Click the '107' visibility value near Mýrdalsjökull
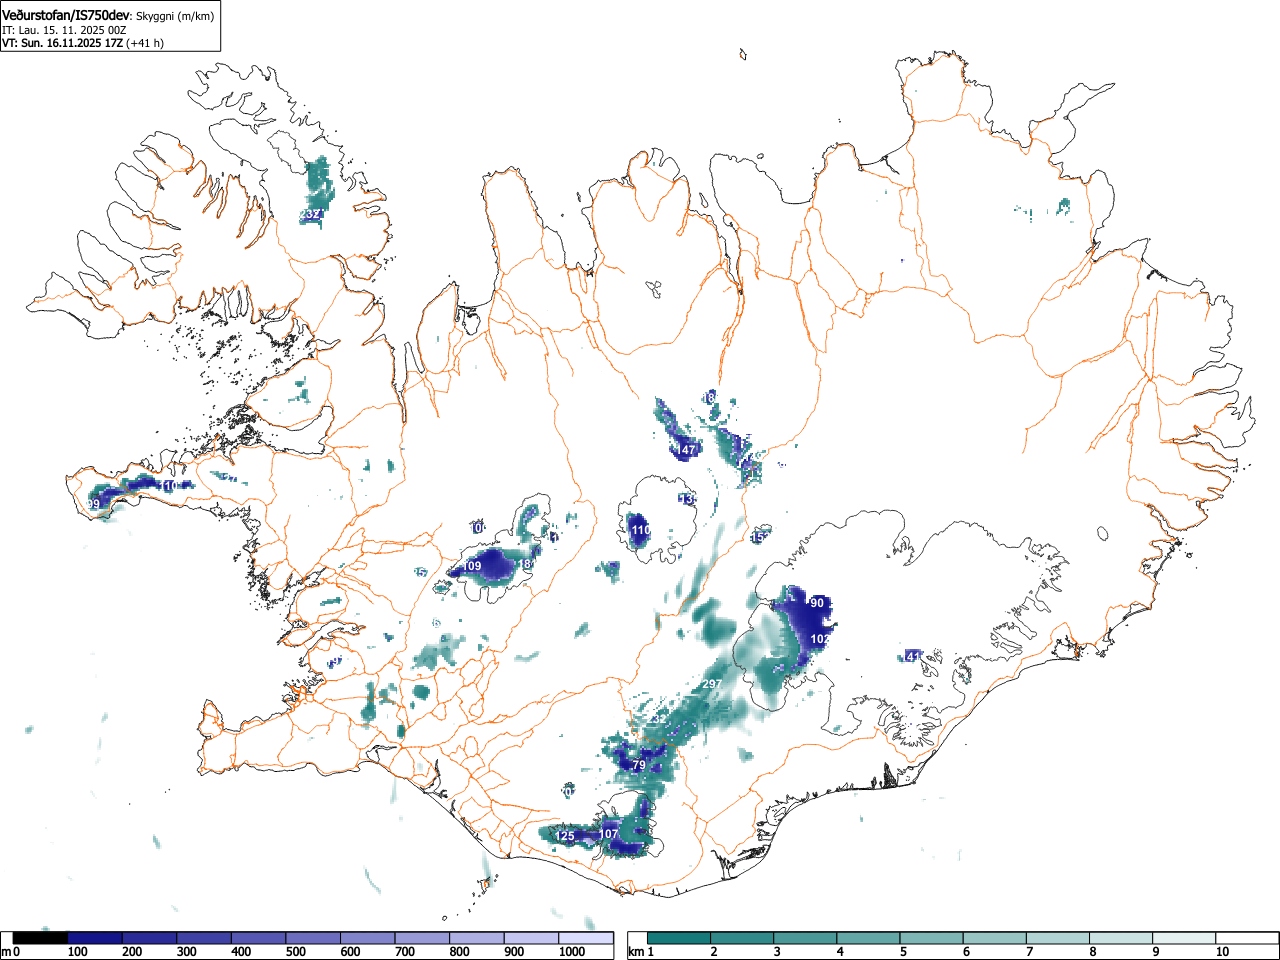This screenshot has width=1280, height=960. (x=608, y=835)
